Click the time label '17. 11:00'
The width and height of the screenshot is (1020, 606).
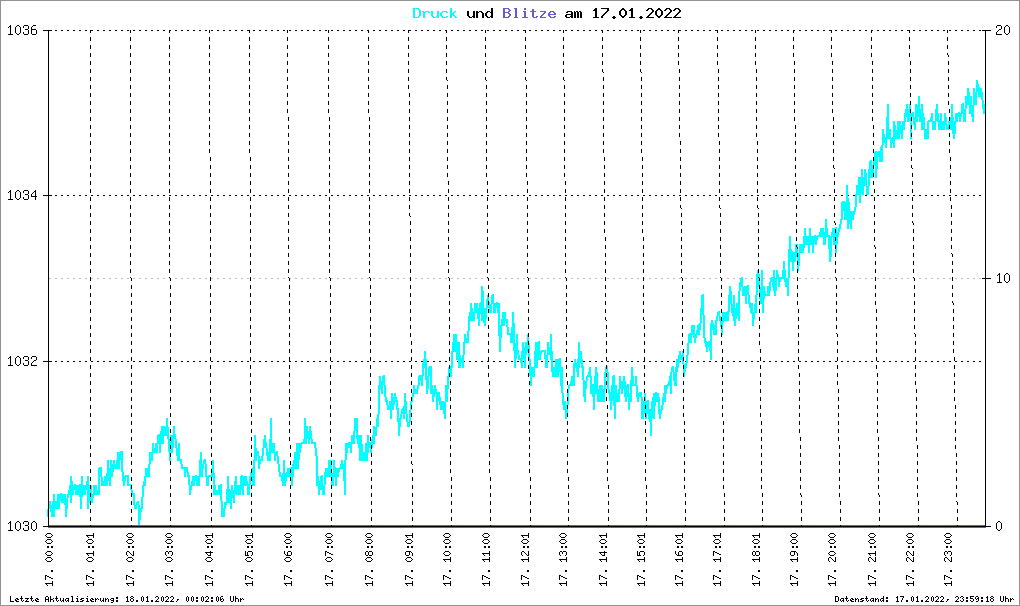click(487, 560)
